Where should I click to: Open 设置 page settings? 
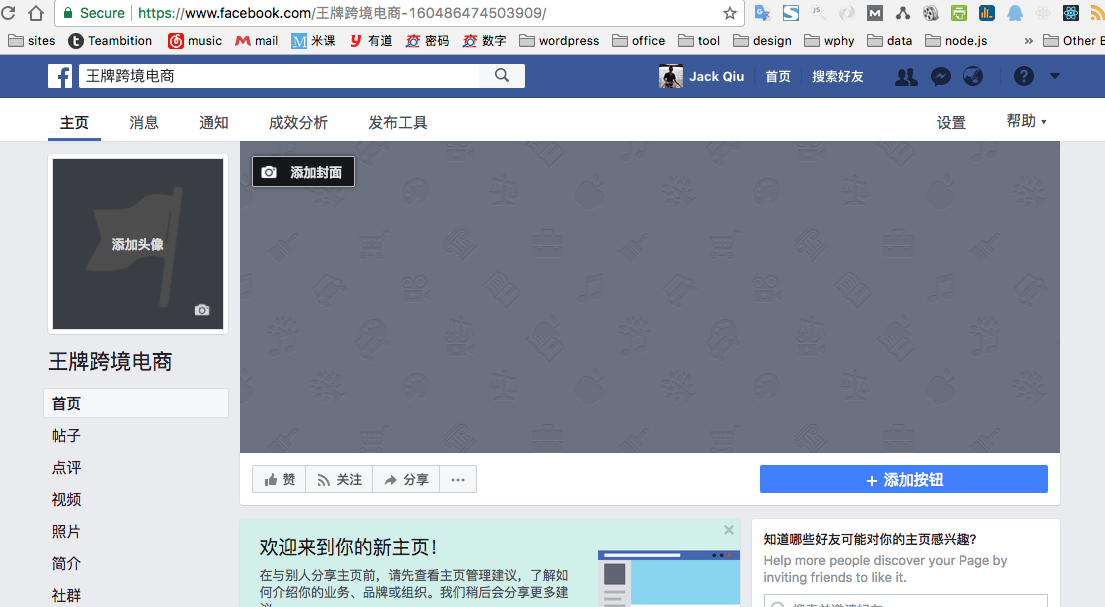[x=951, y=123]
